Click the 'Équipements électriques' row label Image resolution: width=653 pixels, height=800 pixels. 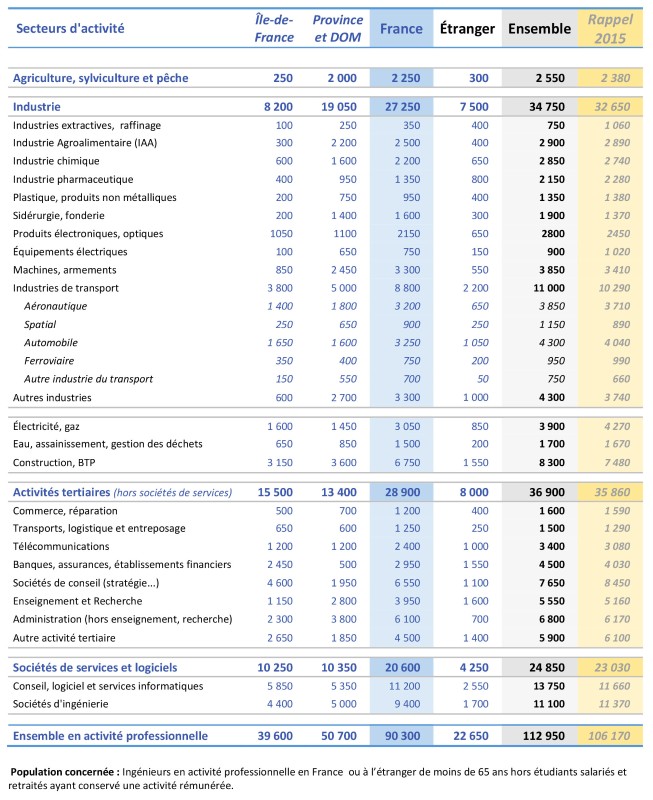coord(70,252)
